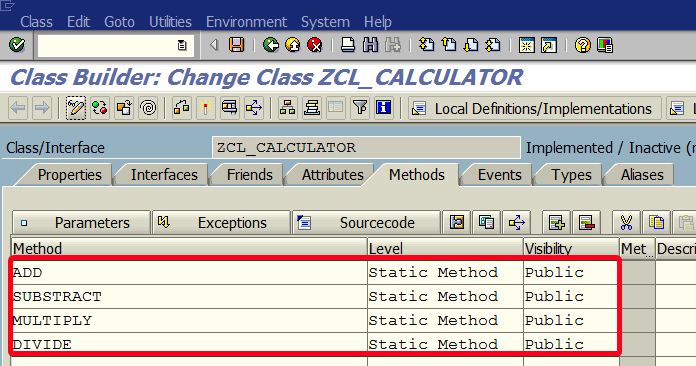
Task: Test the class with the Test/Execute icon
Action: coord(229,108)
